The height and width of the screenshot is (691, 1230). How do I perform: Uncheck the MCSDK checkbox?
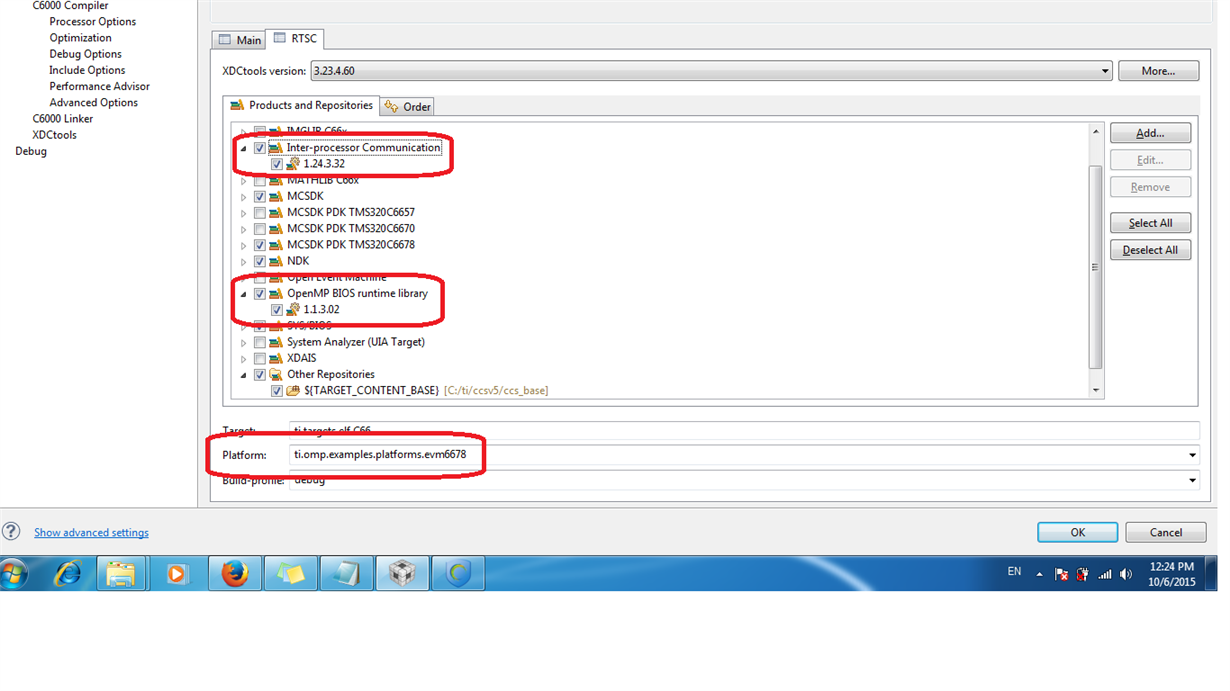pyautogui.click(x=260, y=197)
